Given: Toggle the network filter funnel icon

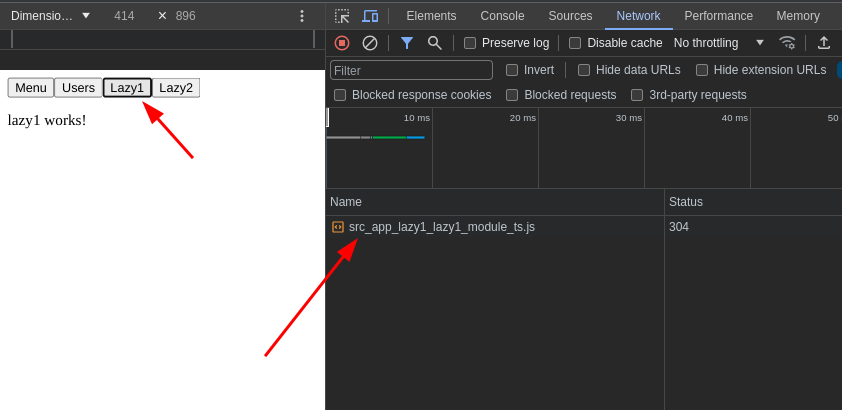Looking at the screenshot, I should point(407,43).
